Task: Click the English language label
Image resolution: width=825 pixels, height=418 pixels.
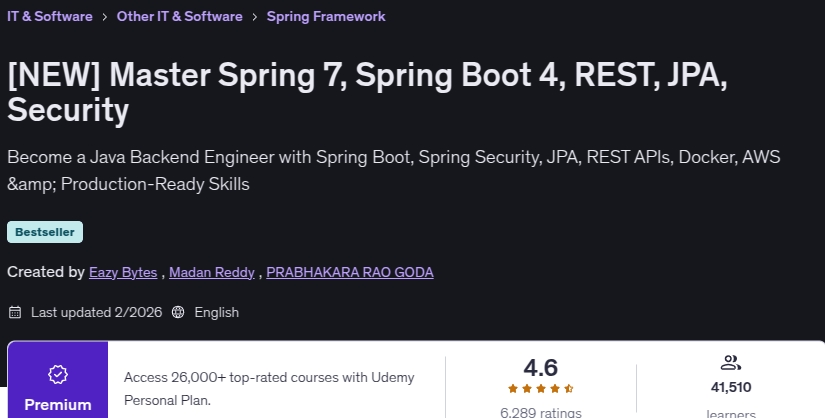Action: [216, 312]
